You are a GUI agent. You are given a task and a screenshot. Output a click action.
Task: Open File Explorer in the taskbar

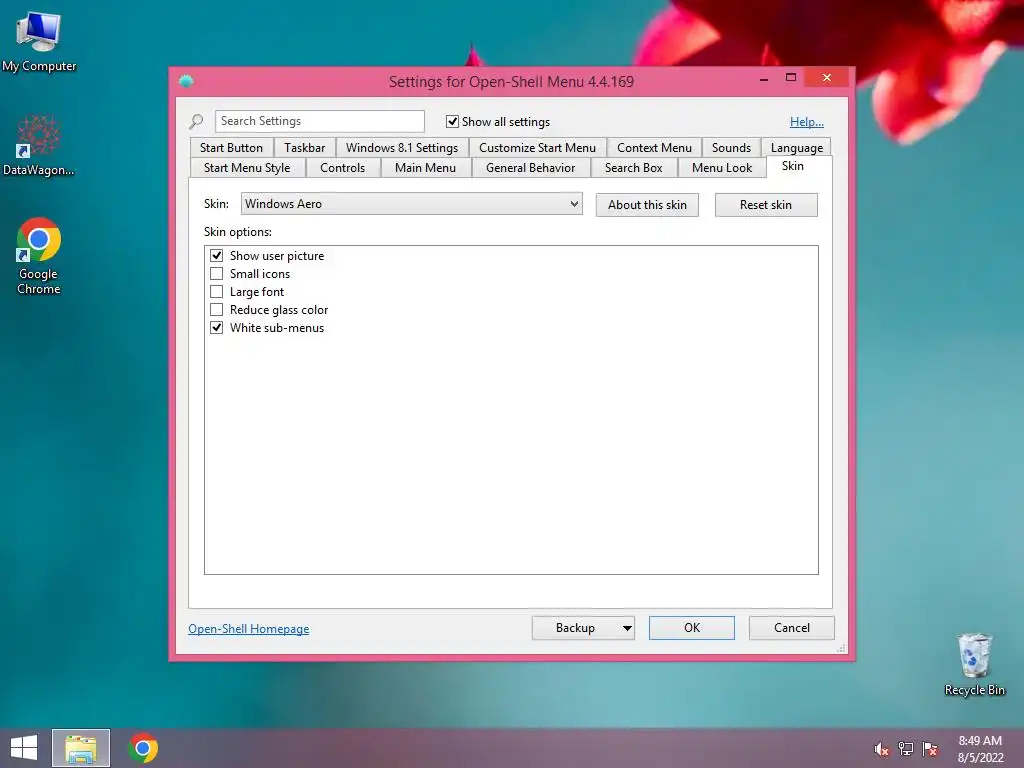81,748
